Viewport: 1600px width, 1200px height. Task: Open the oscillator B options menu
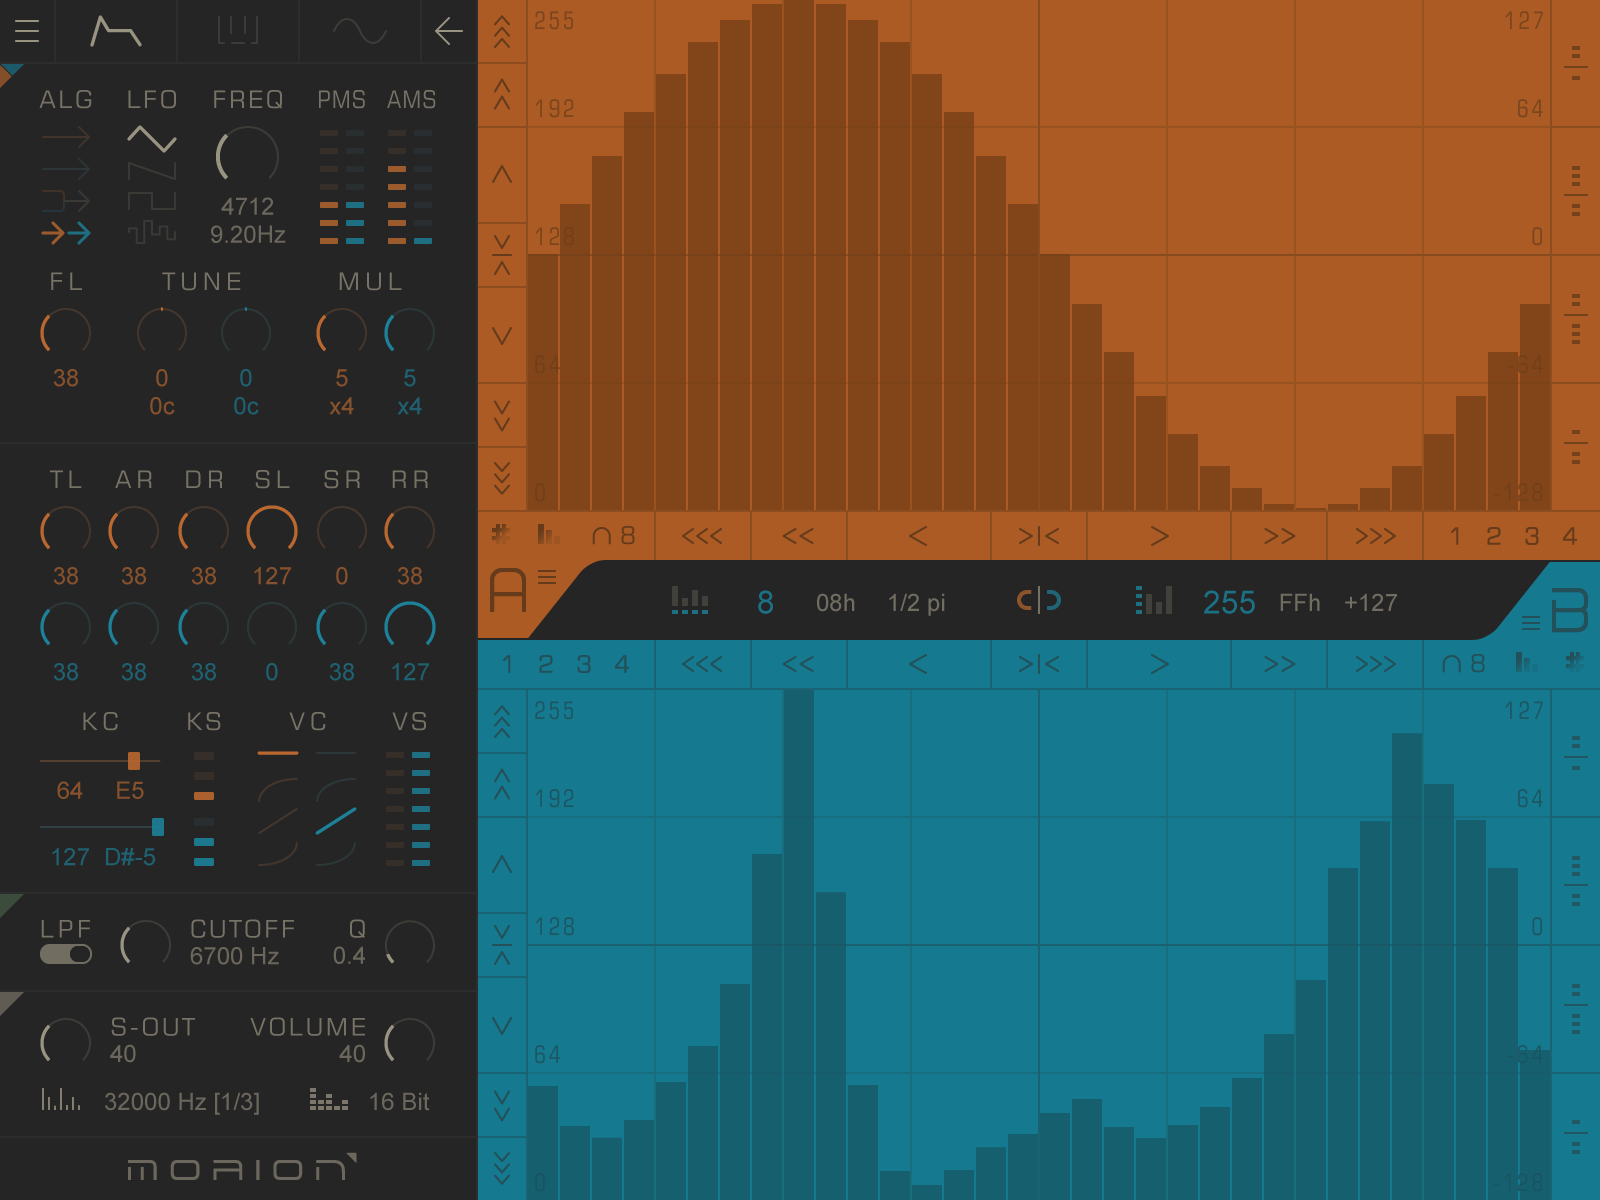pyautogui.click(x=1530, y=623)
